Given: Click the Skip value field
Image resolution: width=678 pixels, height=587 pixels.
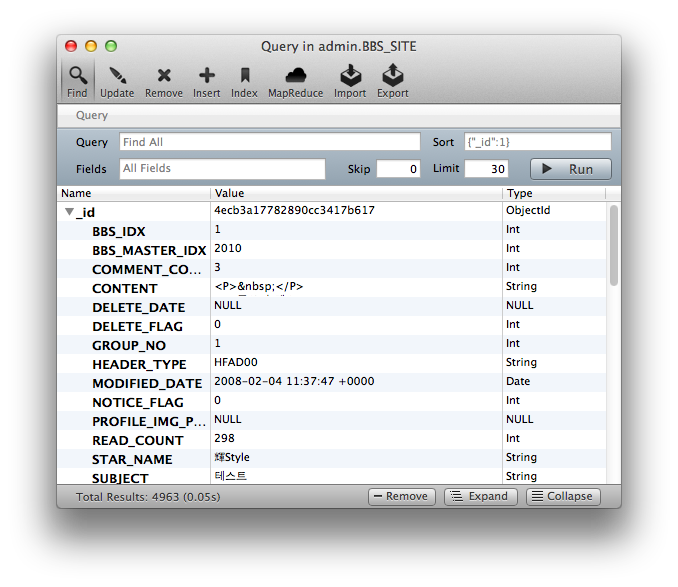Looking at the screenshot, I should [x=398, y=169].
